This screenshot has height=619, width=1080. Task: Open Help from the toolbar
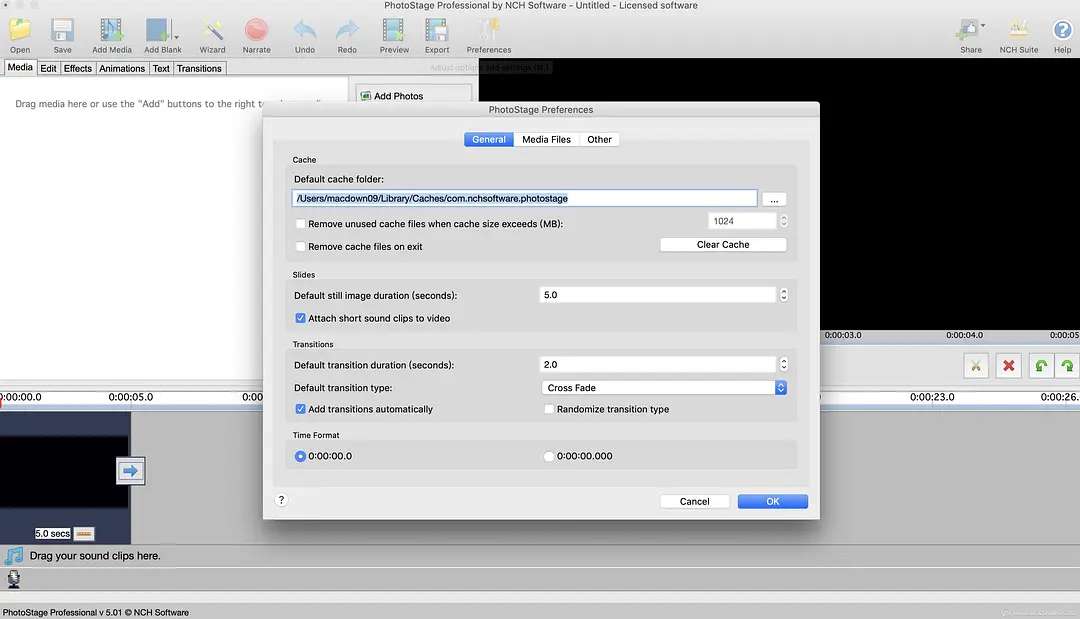pyautogui.click(x=1062, y=35)
